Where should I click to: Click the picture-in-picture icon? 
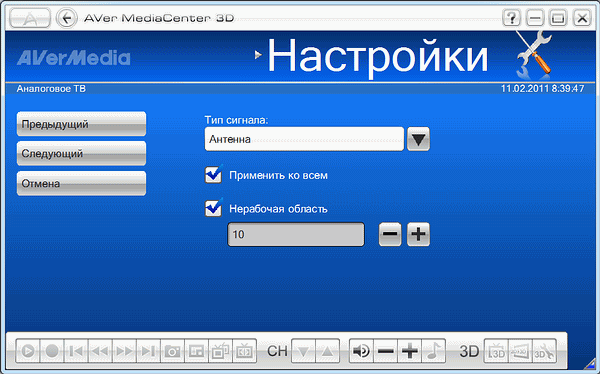pyautogui.click(x=197, y=351)
